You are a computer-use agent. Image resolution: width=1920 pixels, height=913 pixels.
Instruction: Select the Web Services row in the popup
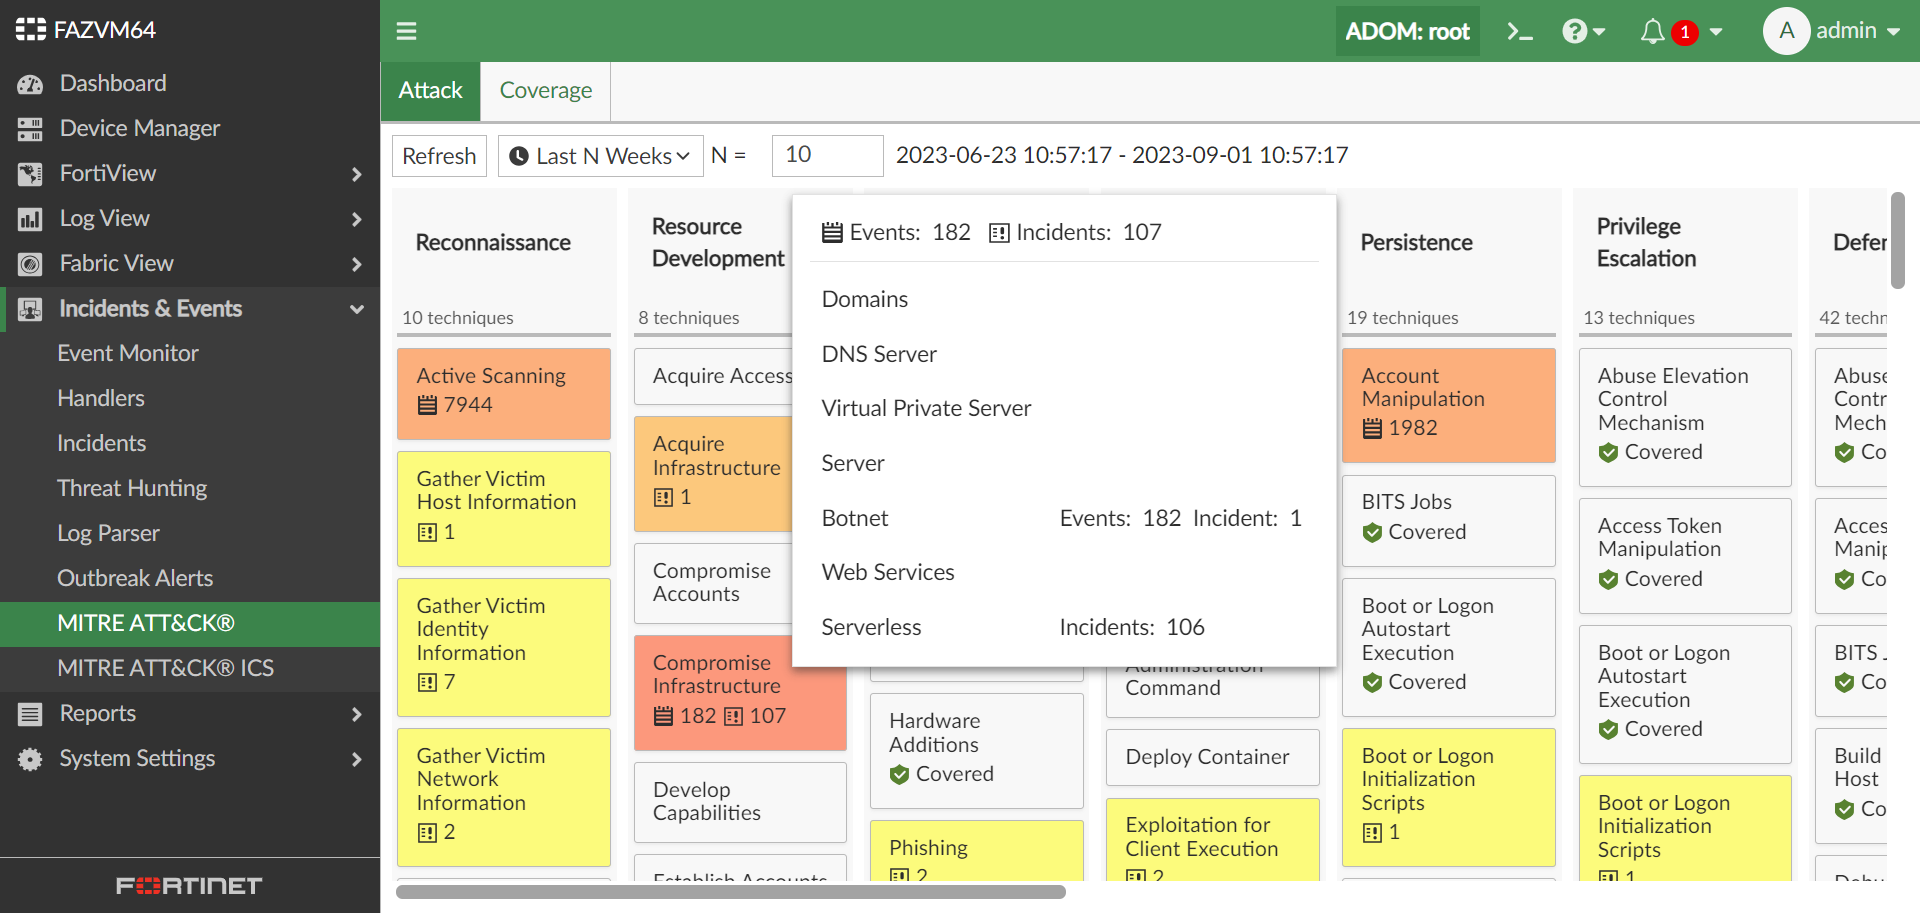coord(1064,572)
